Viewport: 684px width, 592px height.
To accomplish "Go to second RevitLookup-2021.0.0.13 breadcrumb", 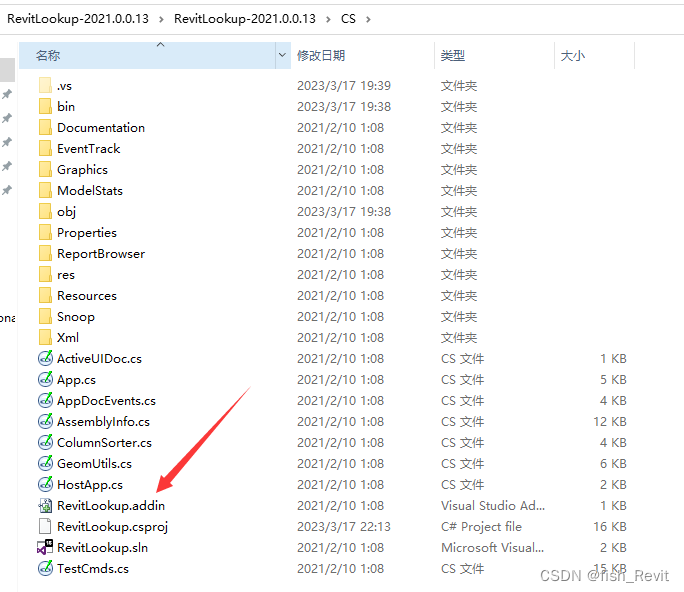I will pyautogui.click(x=245, y=19).
